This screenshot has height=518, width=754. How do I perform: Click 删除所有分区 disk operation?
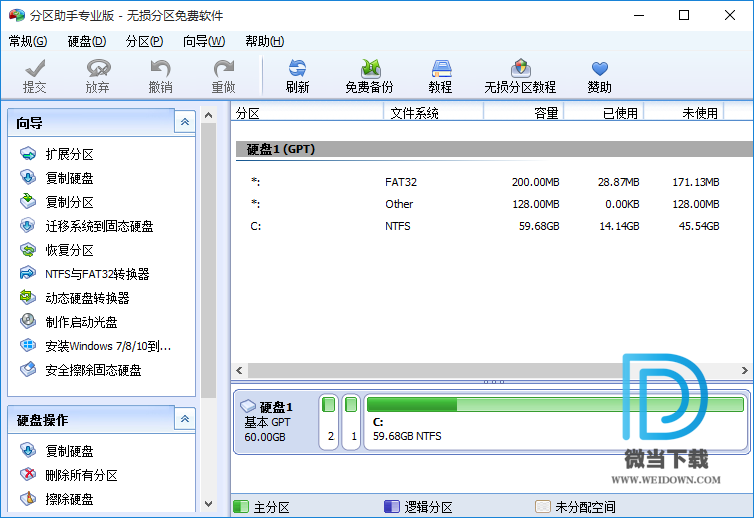[x=81, y=475]
